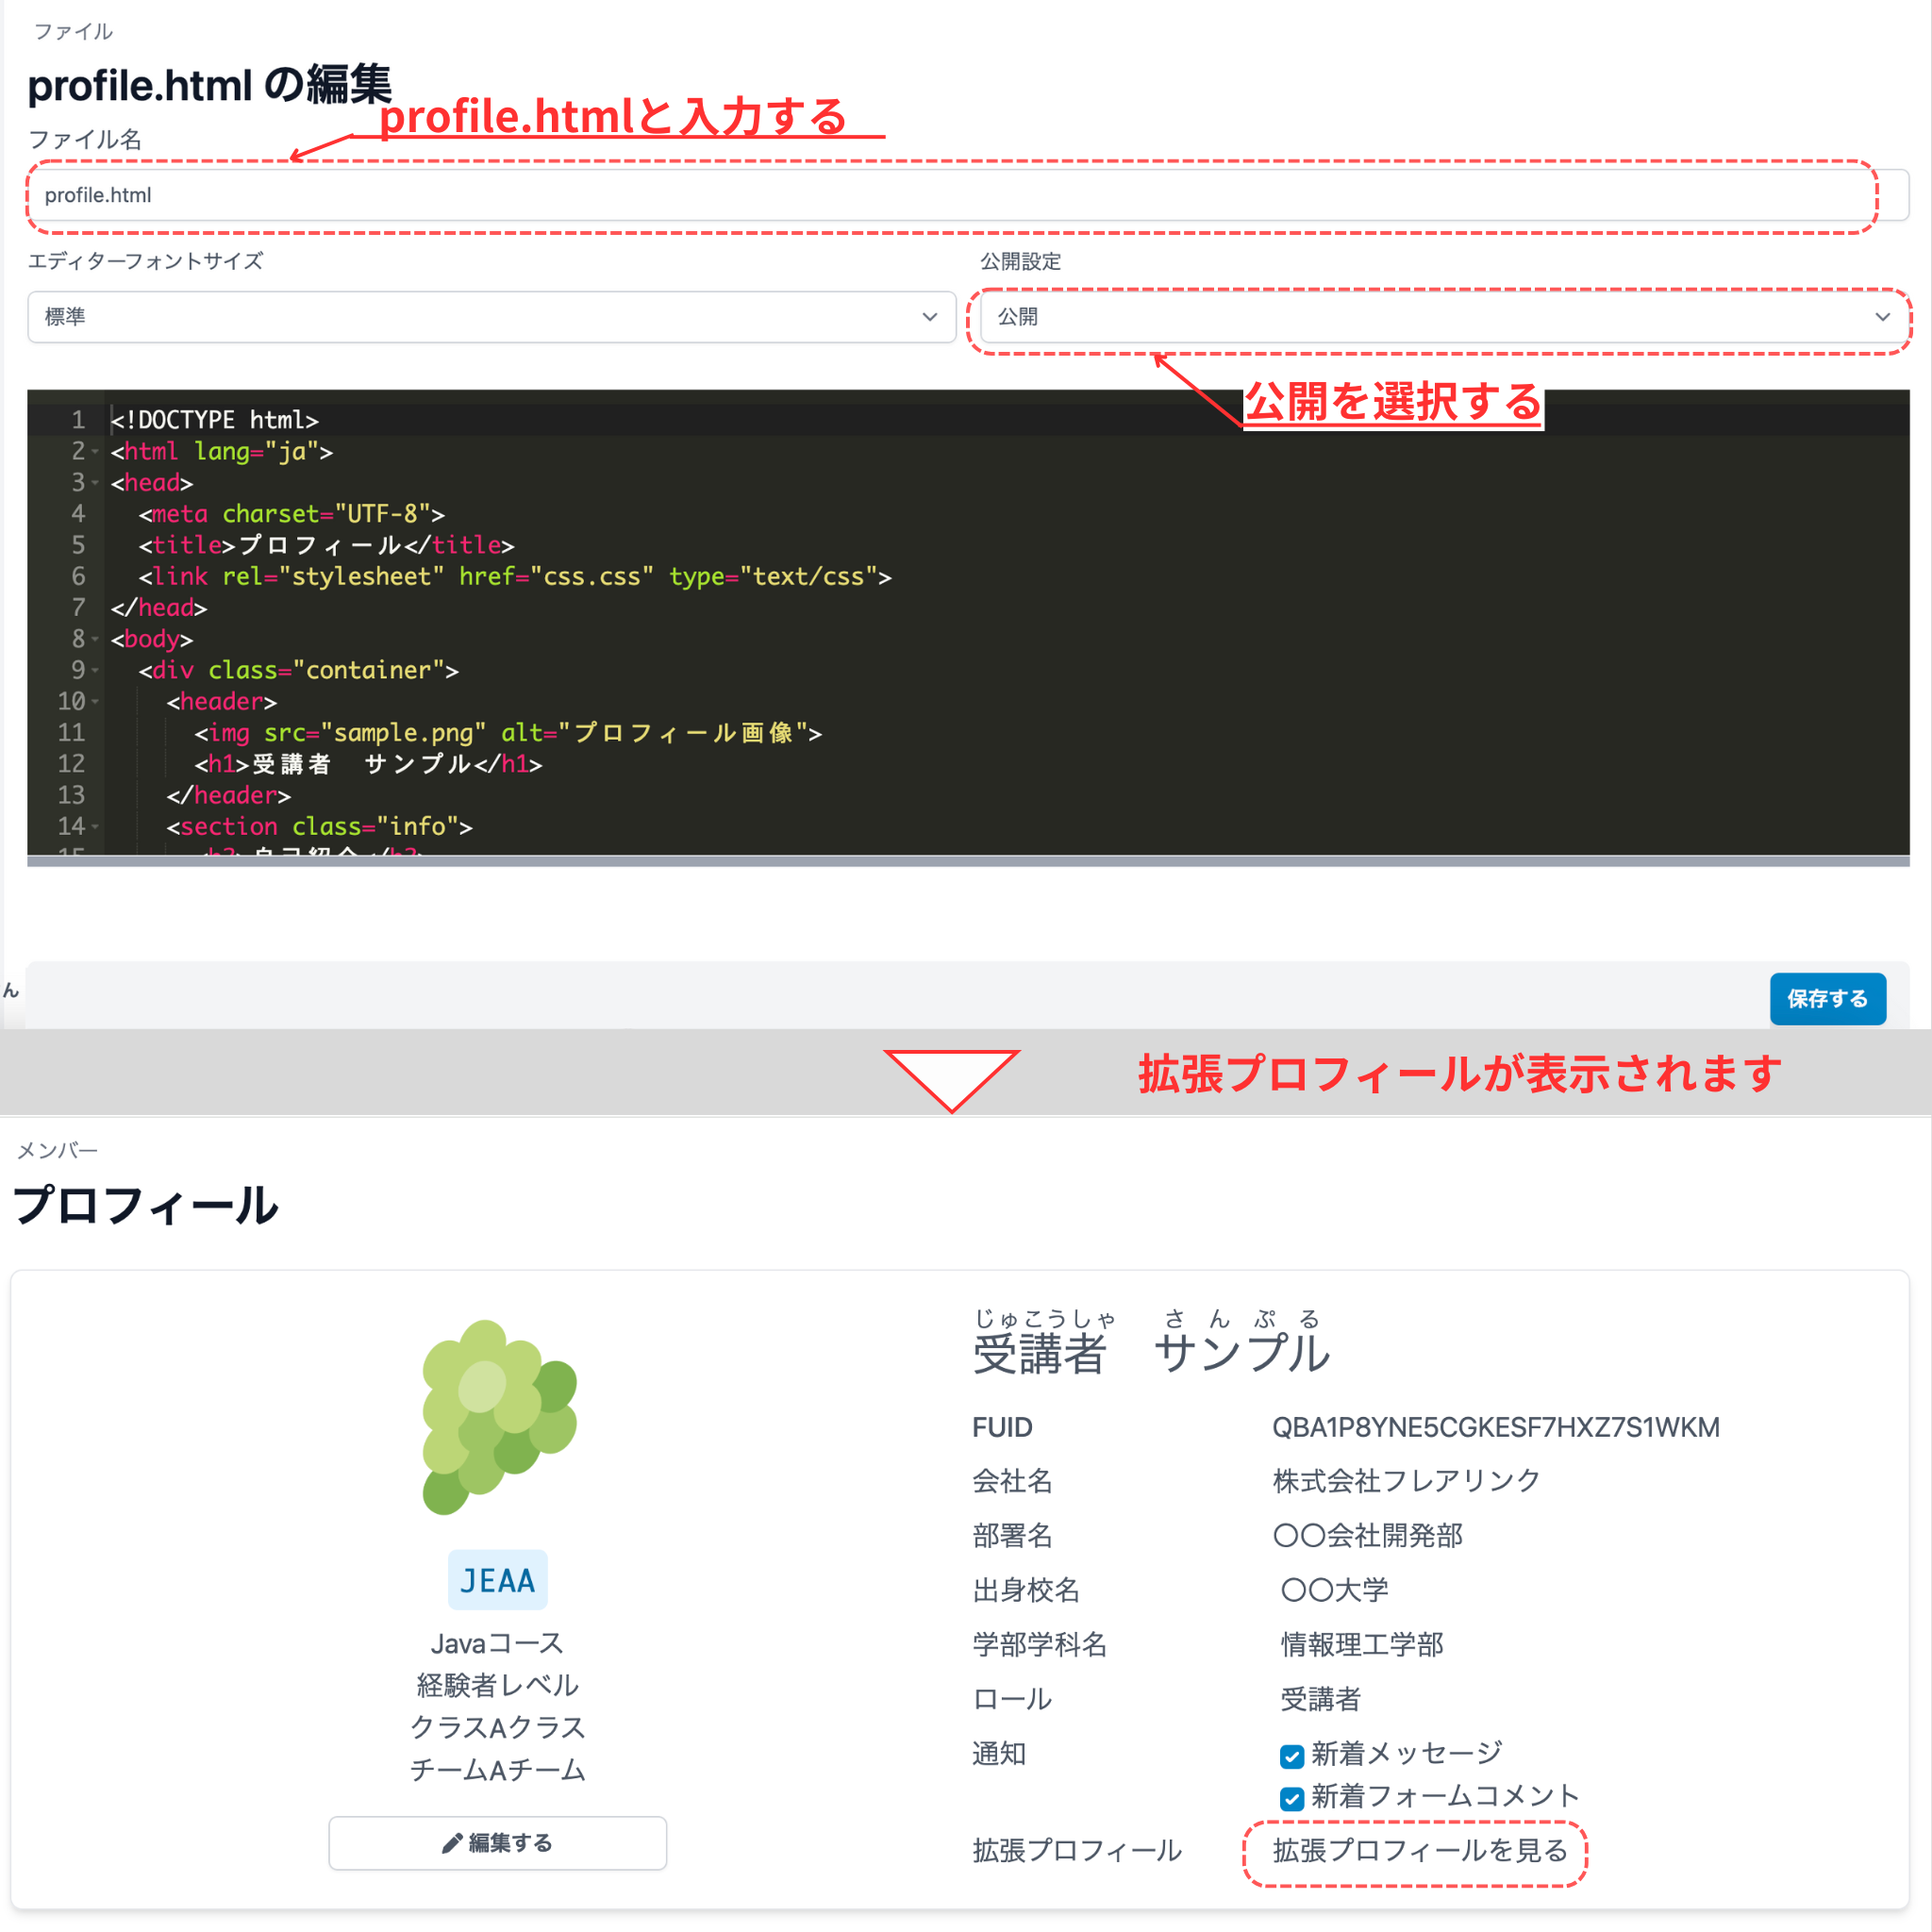Open the 公開設定 dropdown showing 公開
1932x1932 pixels.
click(x=1440, y=317)
